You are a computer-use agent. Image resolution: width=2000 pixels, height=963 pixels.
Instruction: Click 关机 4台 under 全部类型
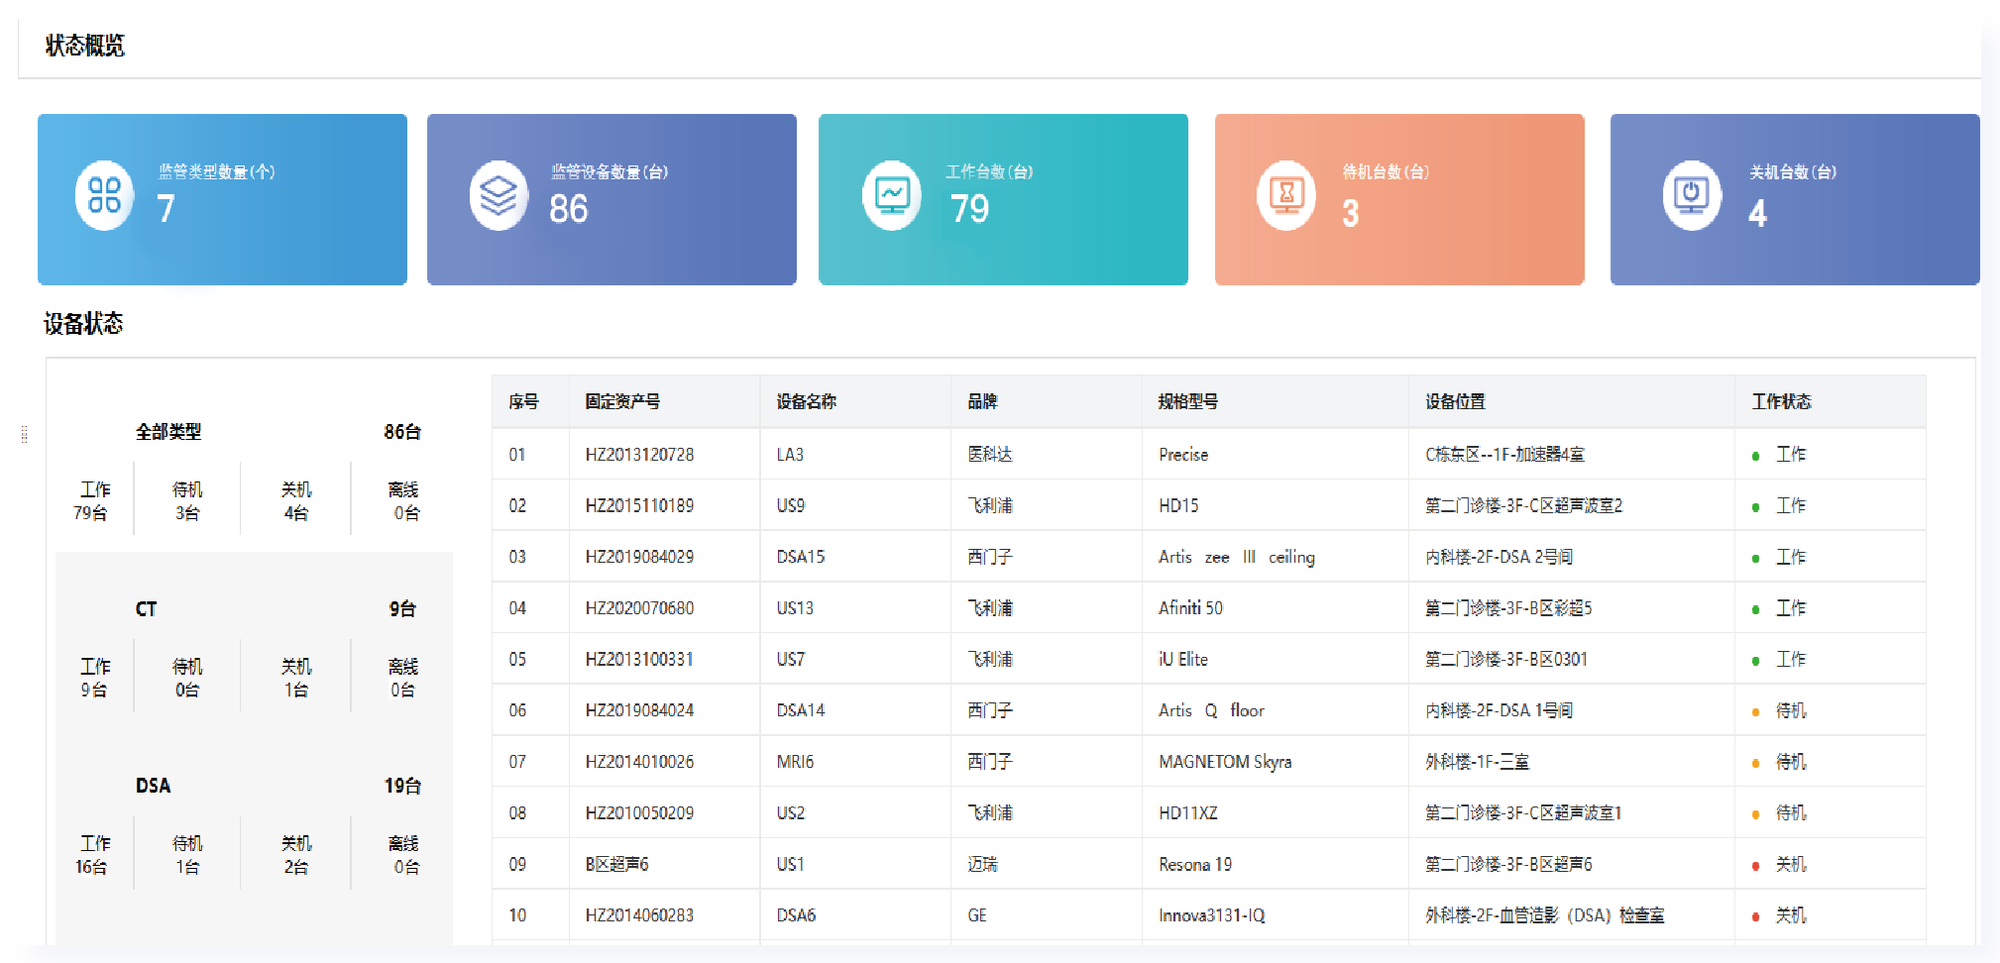(x=296, y=501)
